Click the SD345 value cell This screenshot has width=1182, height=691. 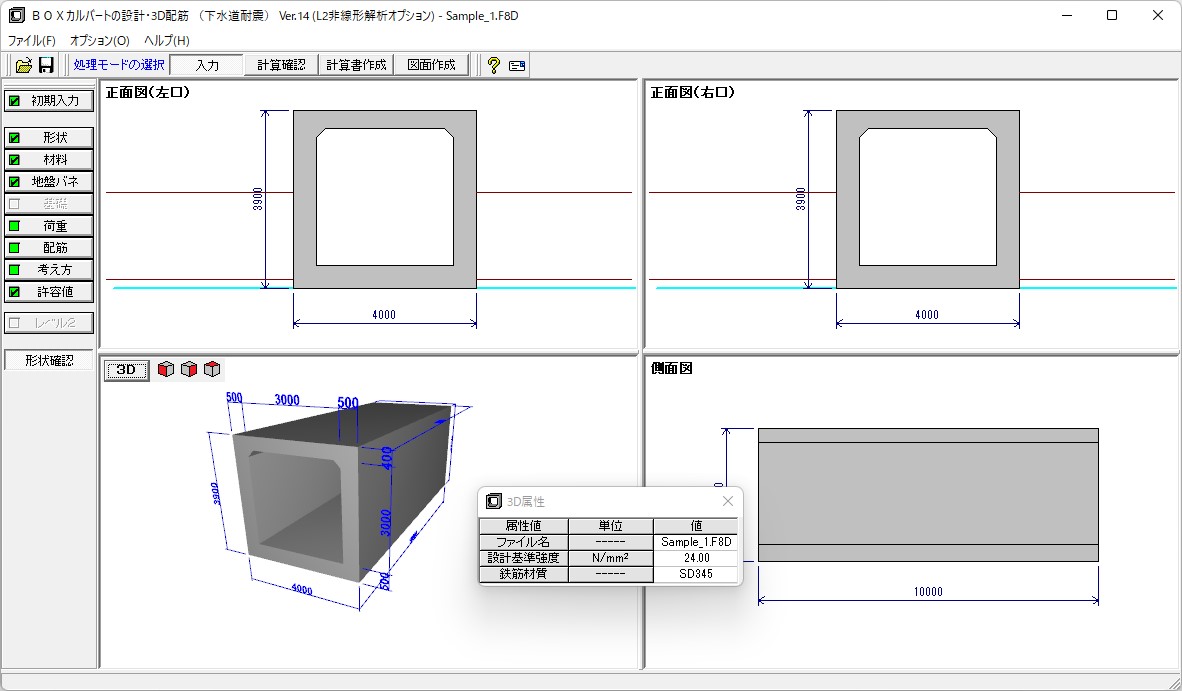[x=696, y=574]
